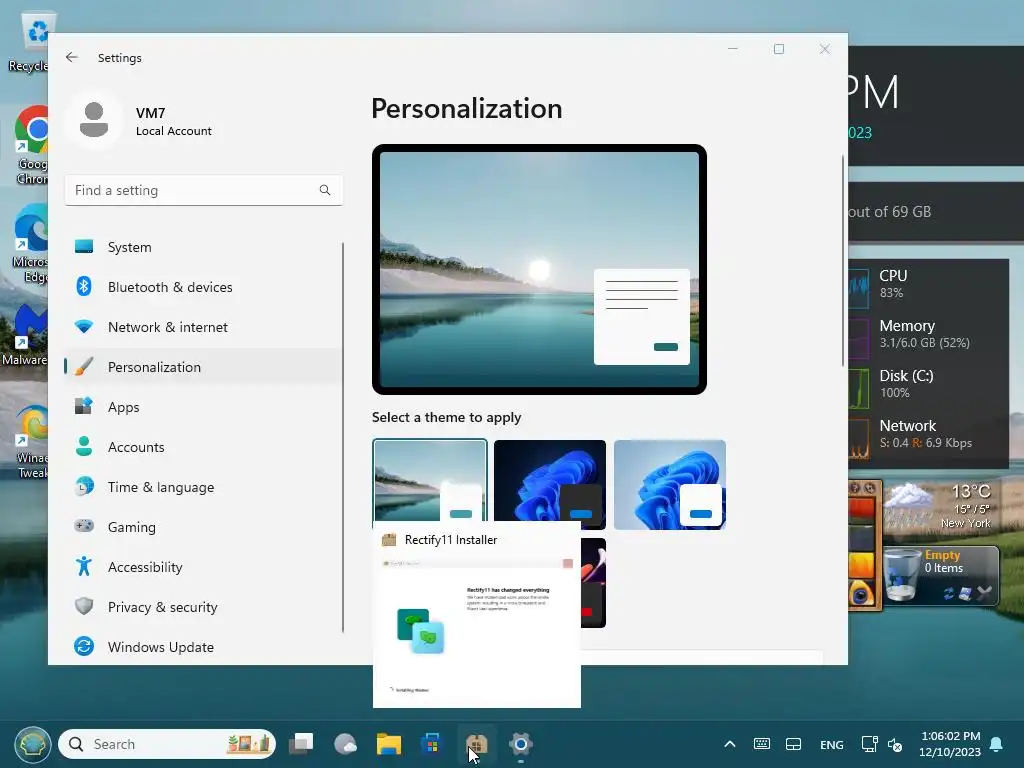Open the network status tray icon
Screen dimensions: 1024x768
(x=869, y=744)
